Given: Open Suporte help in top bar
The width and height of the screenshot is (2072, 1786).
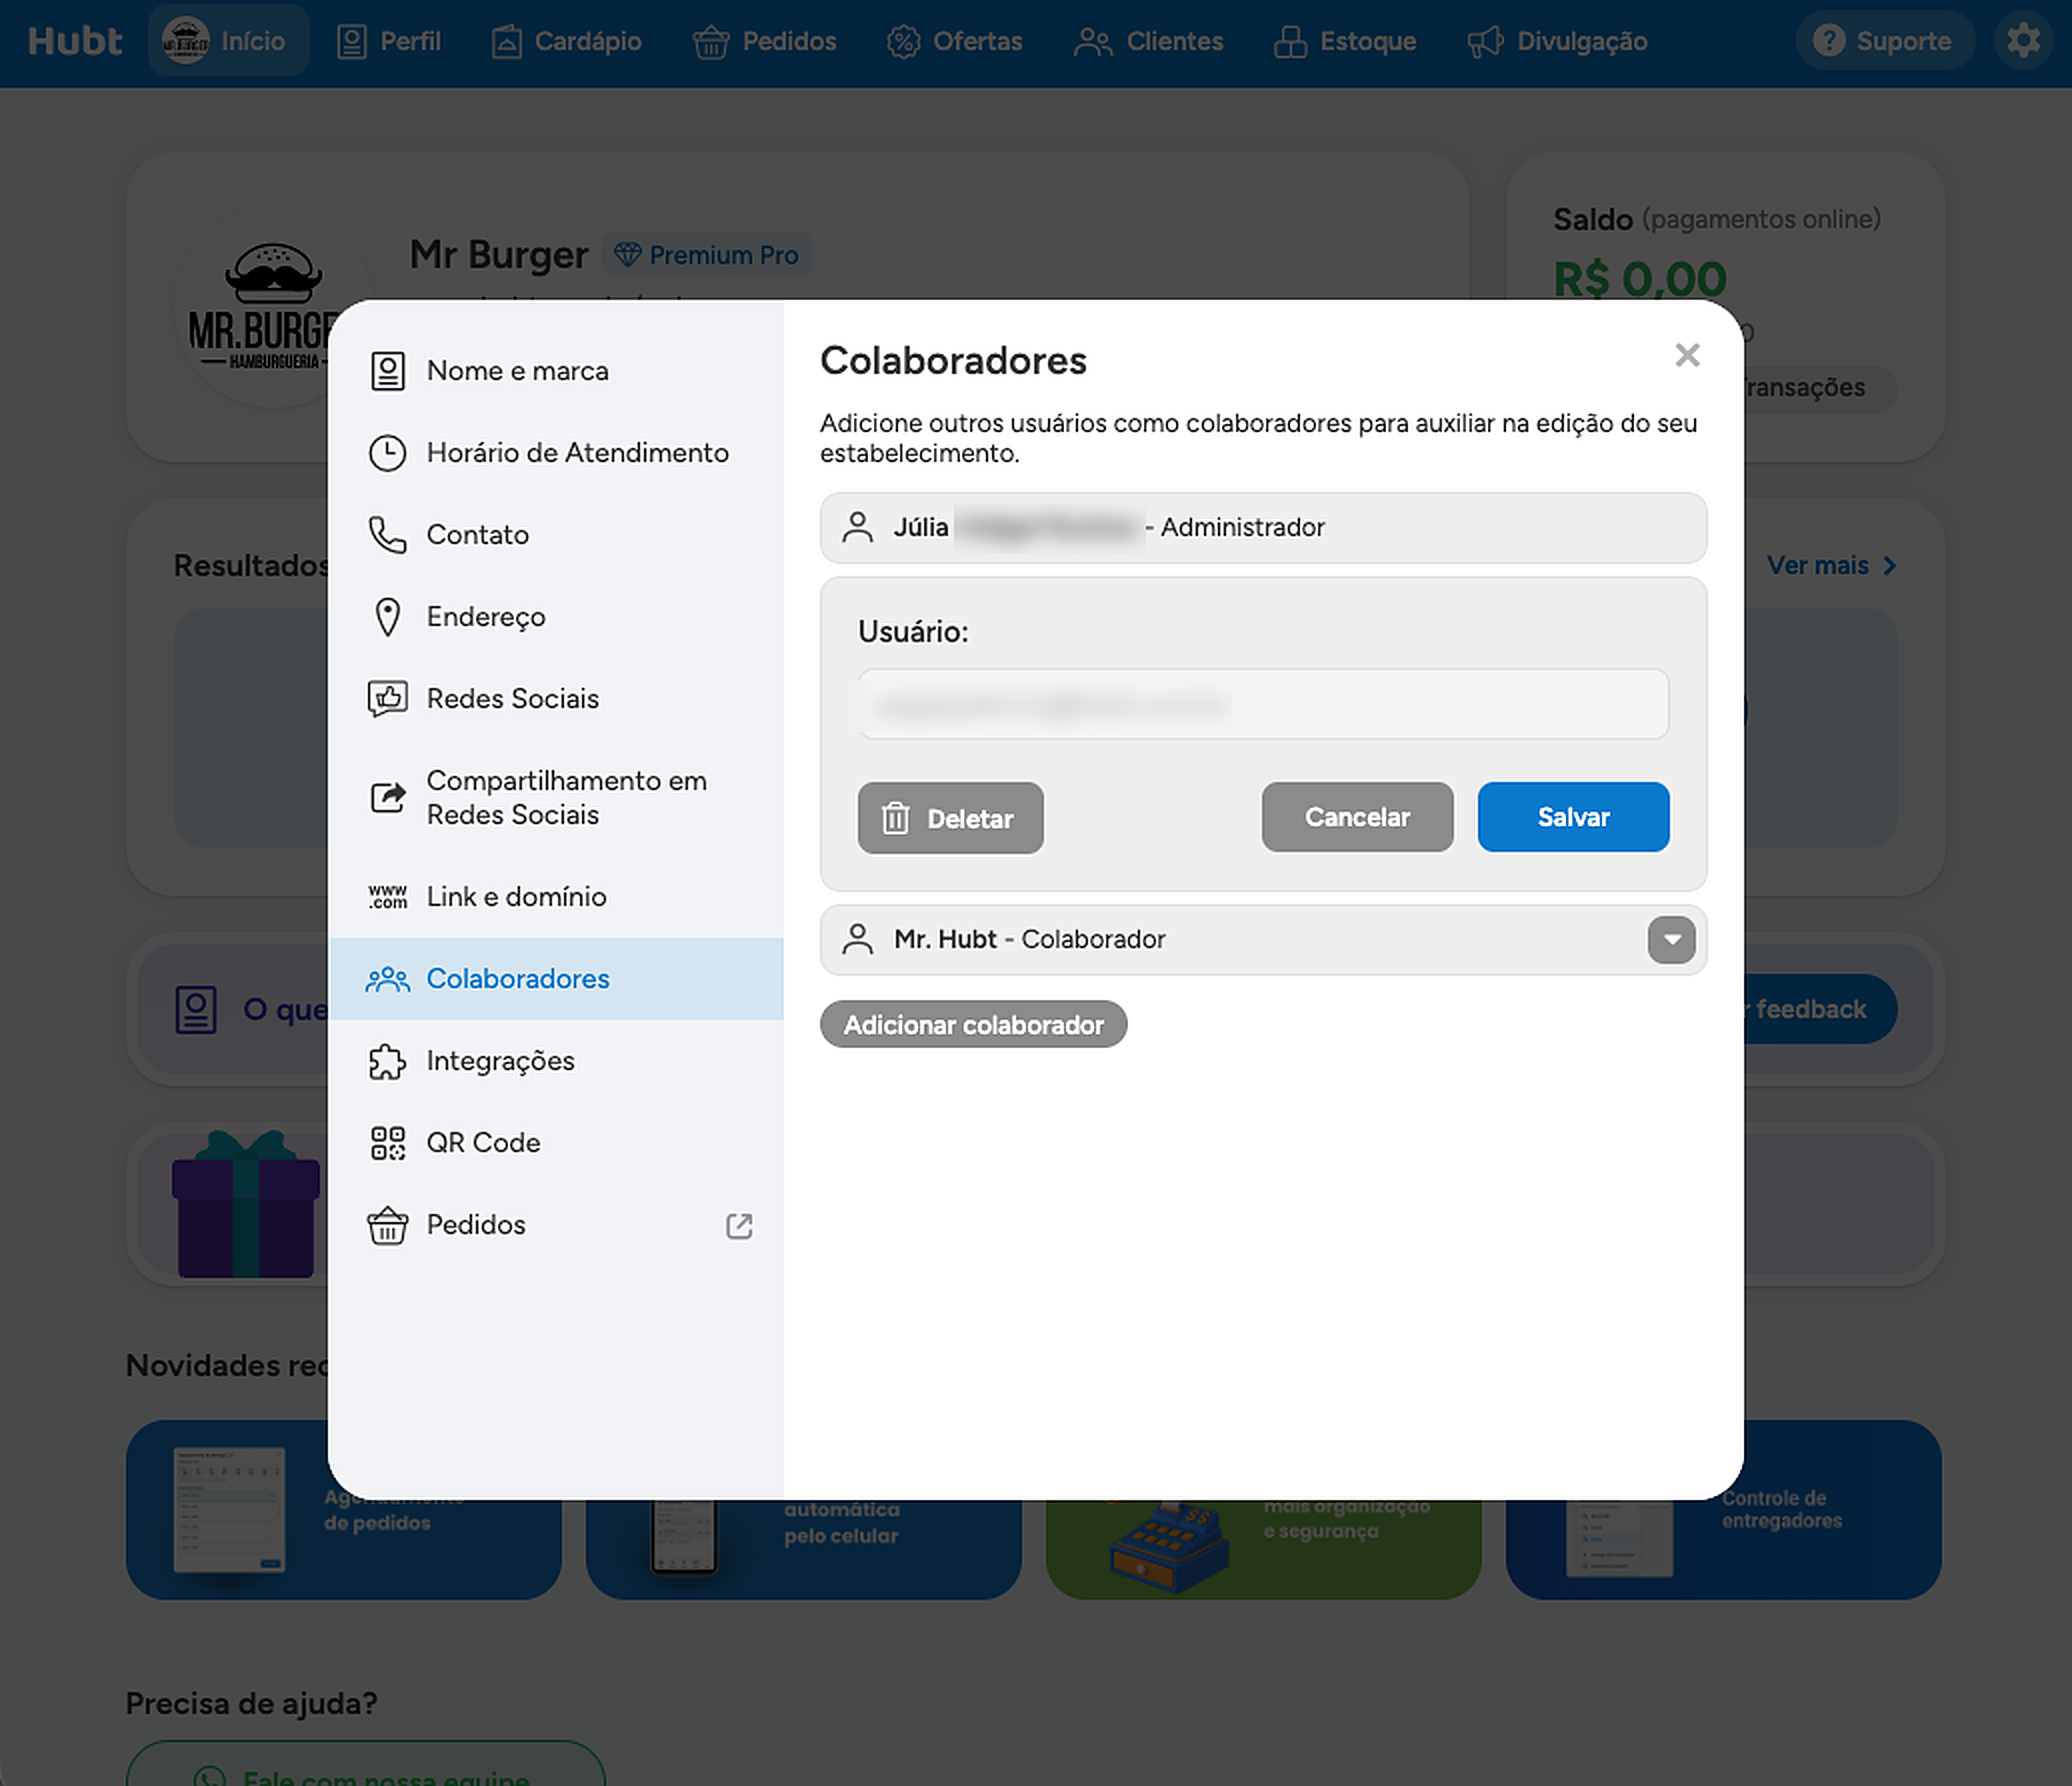Looking at the screenshot, I should click(x=1884, y=41).
